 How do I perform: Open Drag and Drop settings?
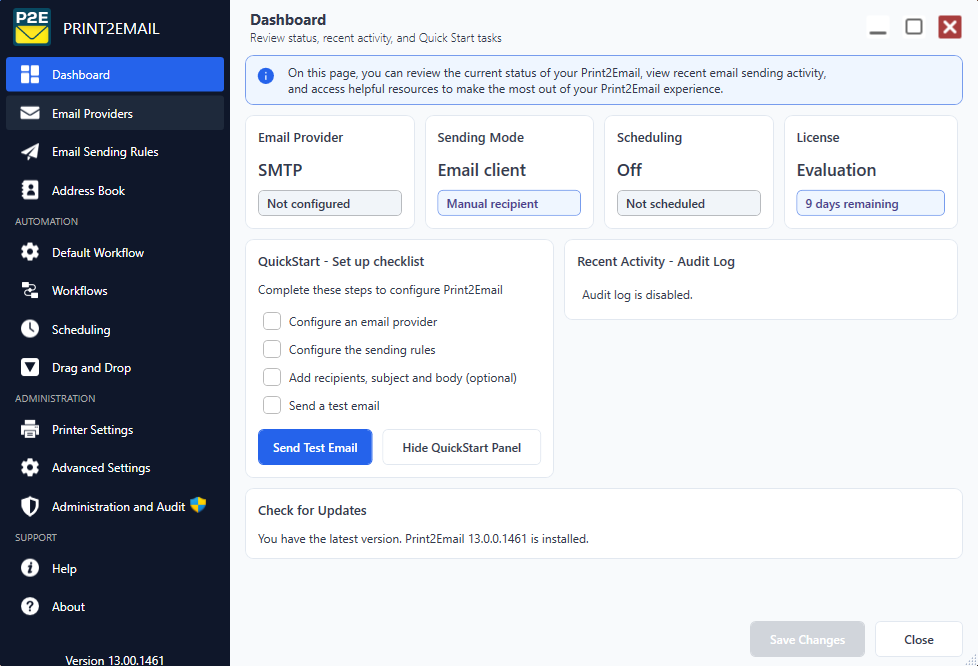coord(115,367)
